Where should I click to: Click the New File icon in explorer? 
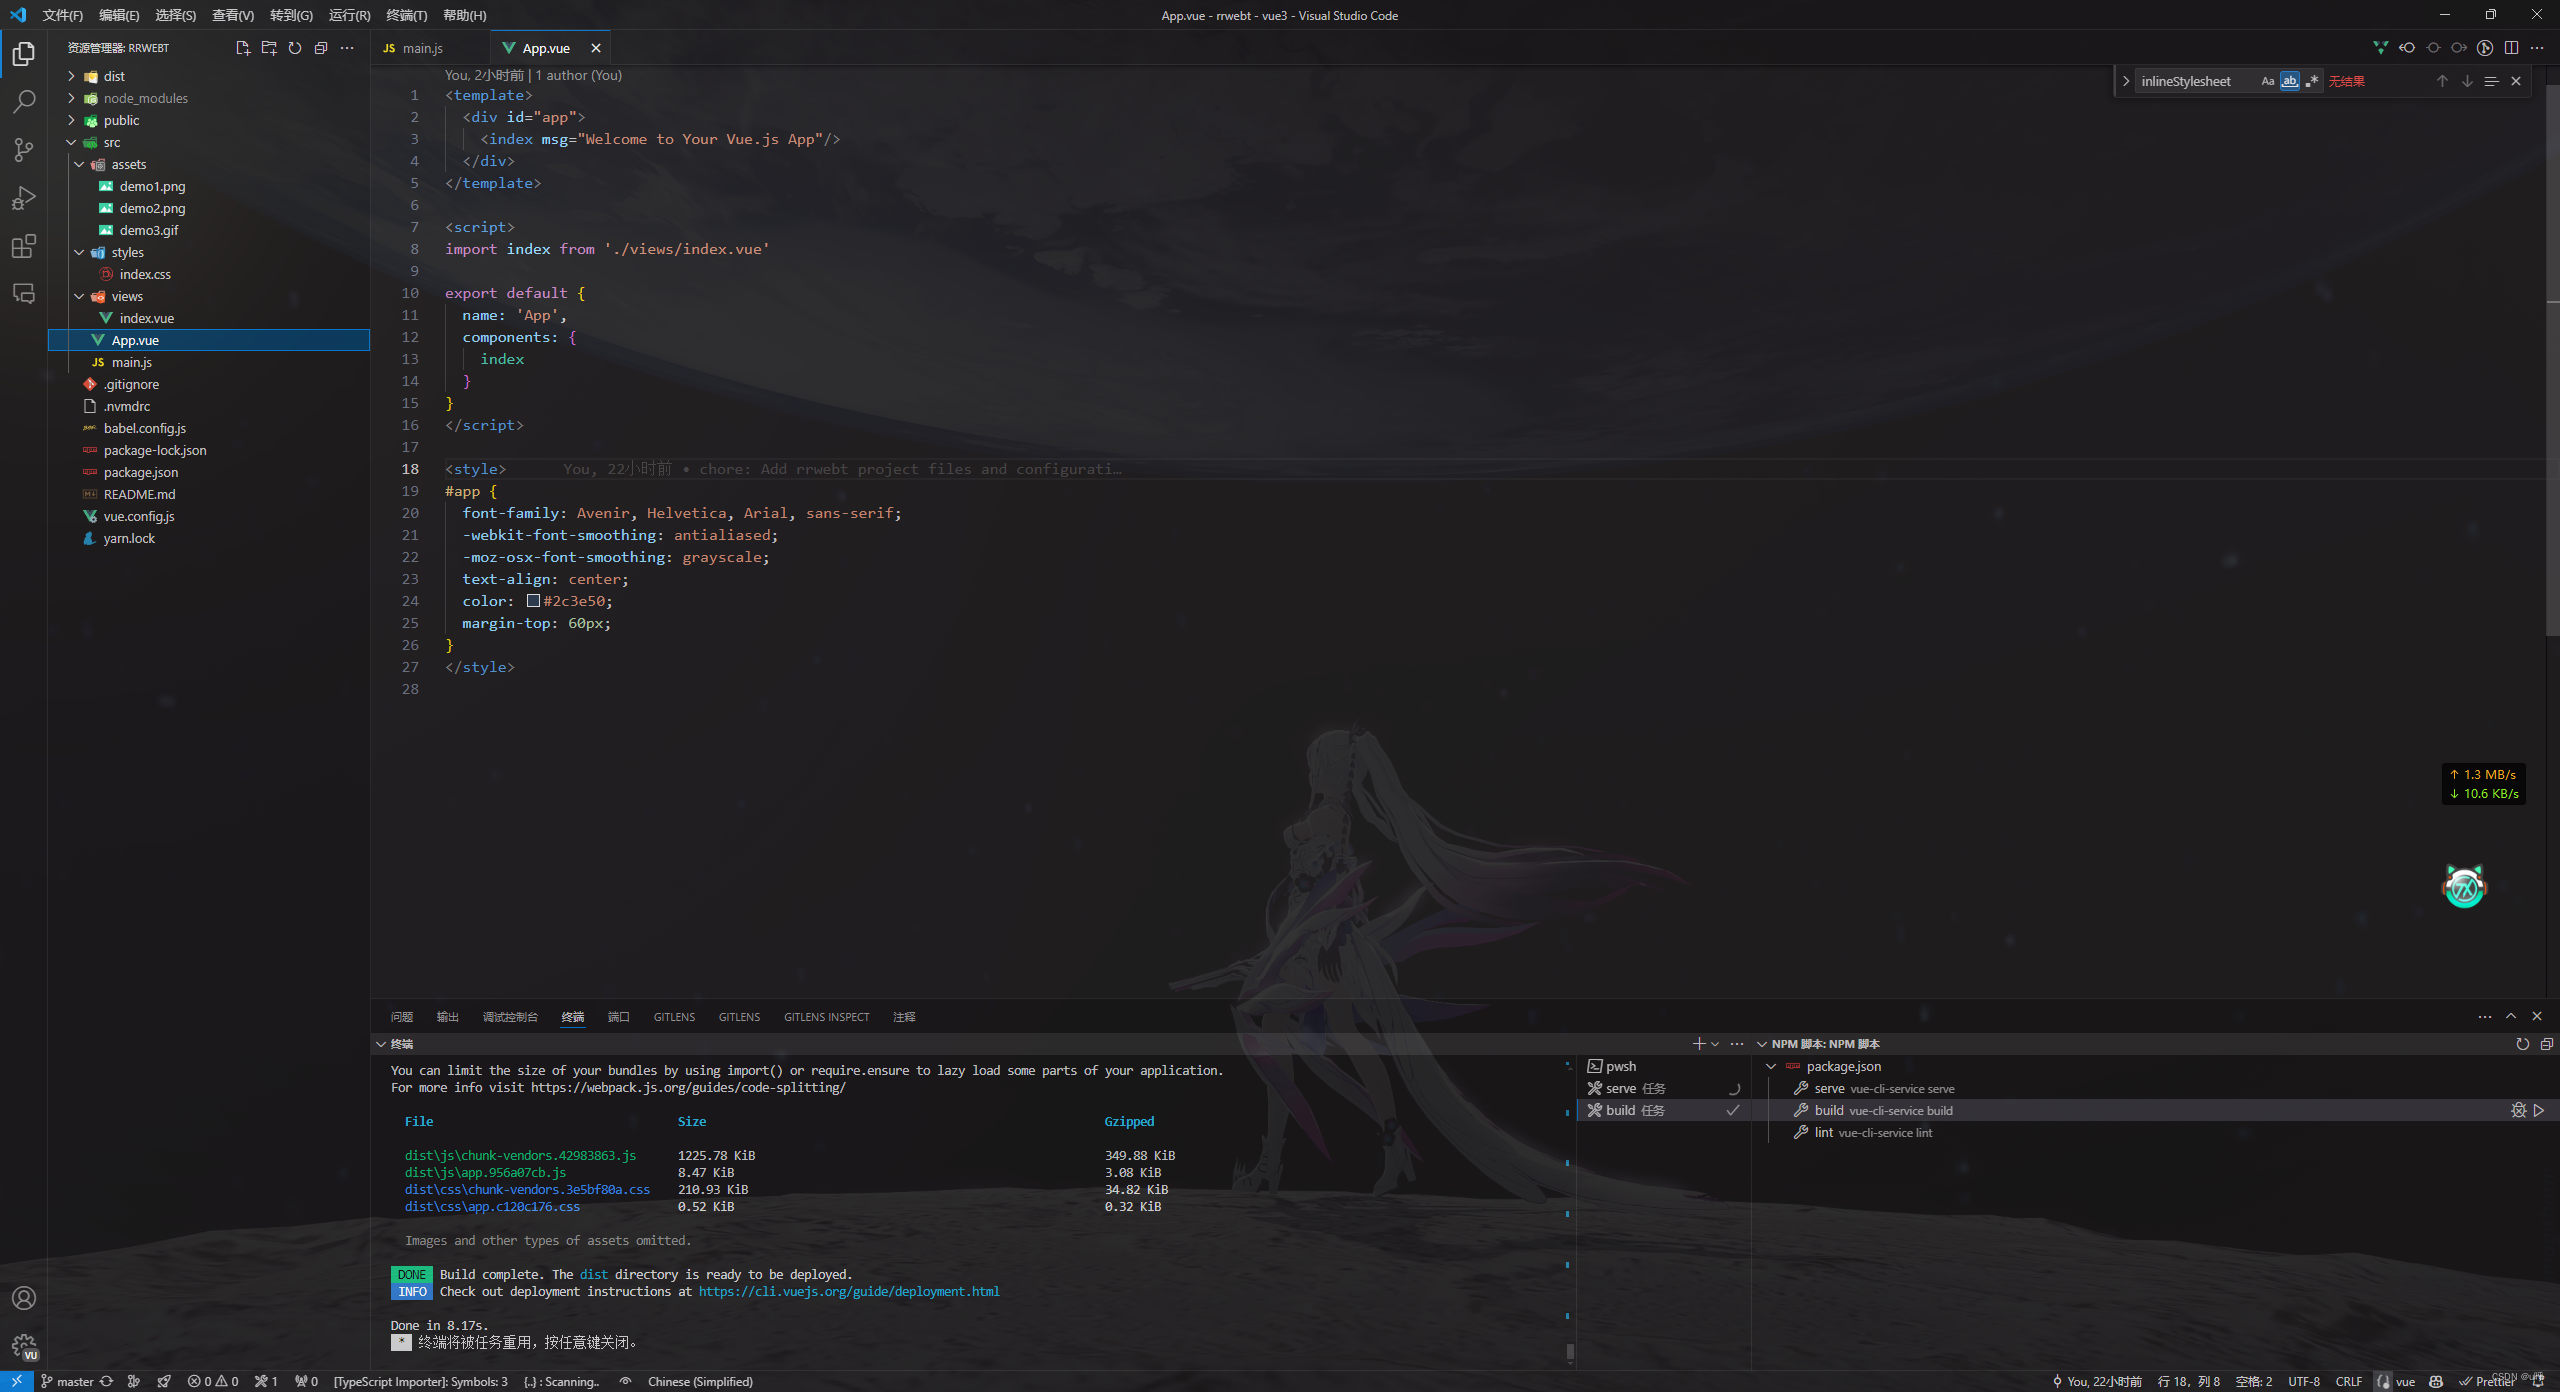click(x=242, y=48)
